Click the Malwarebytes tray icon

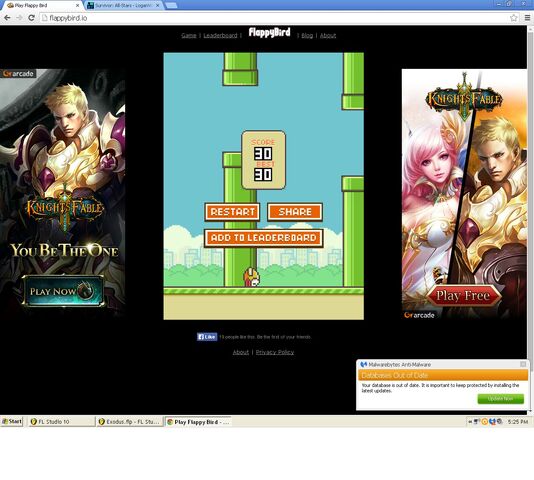click(492, 422)
